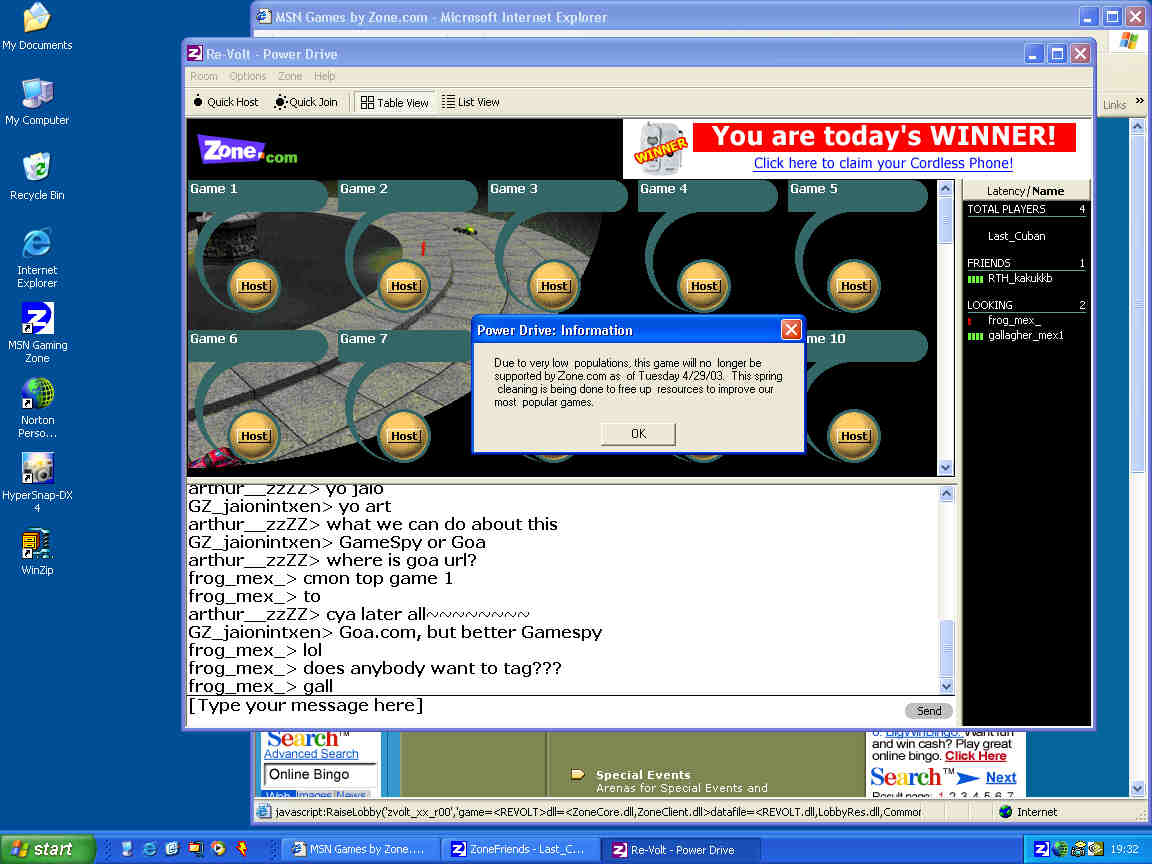Viewport: 1152px width, 864px height.
Task: Click the Quick Join toolbar button
Action: tap(306, 102)
